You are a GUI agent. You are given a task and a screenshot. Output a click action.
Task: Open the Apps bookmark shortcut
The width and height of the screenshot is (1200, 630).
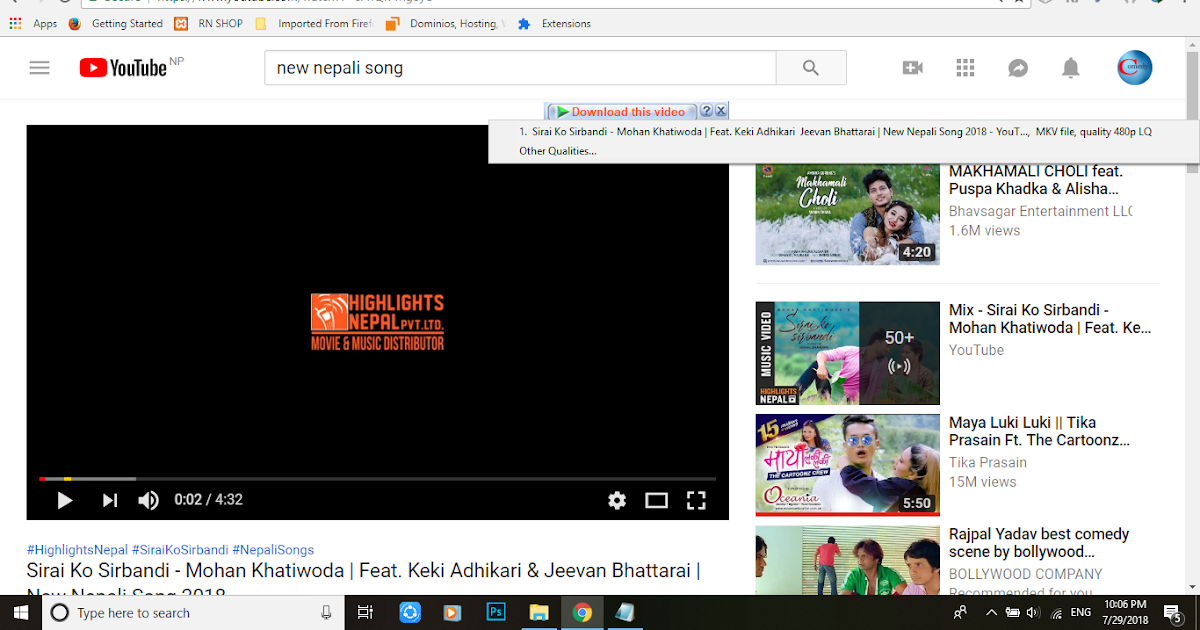pyautogui.click(x=33, y=23)
